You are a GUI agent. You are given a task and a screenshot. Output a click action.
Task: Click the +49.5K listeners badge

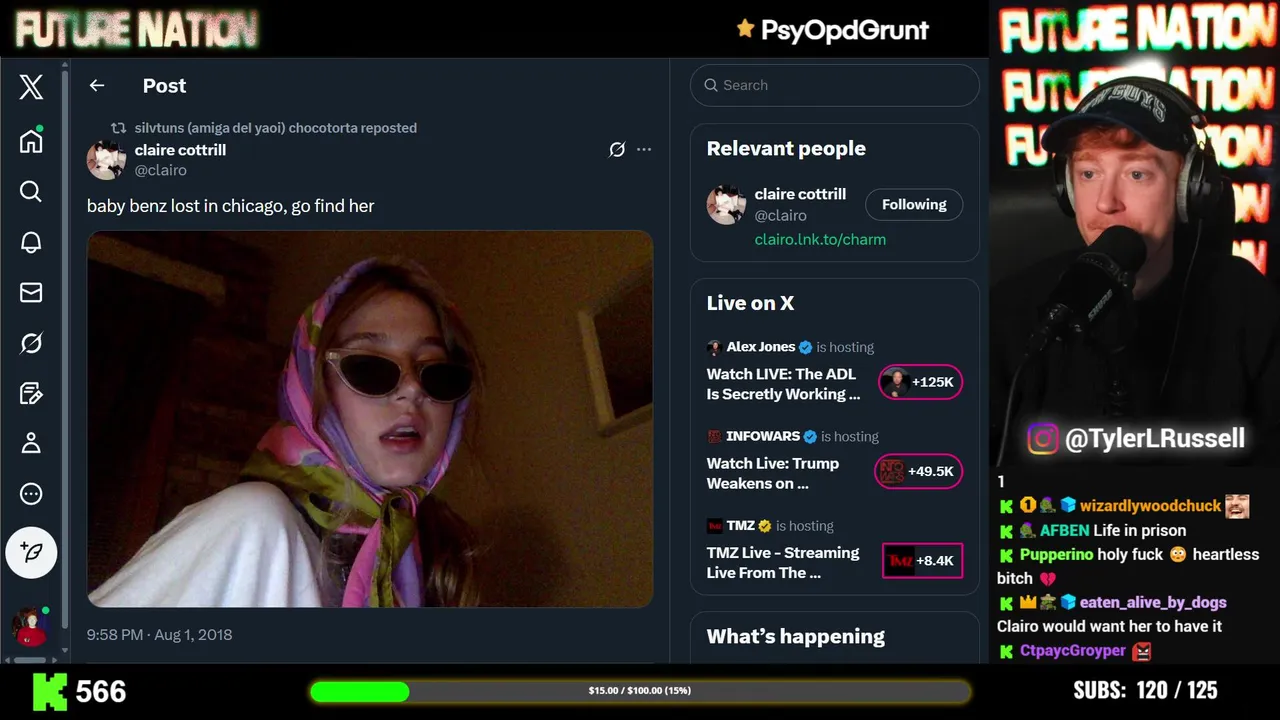(918, 471)
